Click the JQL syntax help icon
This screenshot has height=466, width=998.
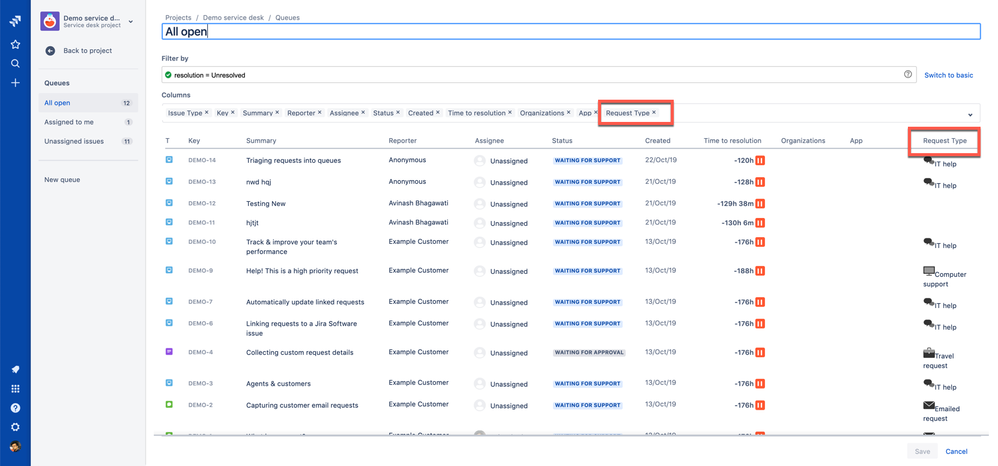coord(908,75)
